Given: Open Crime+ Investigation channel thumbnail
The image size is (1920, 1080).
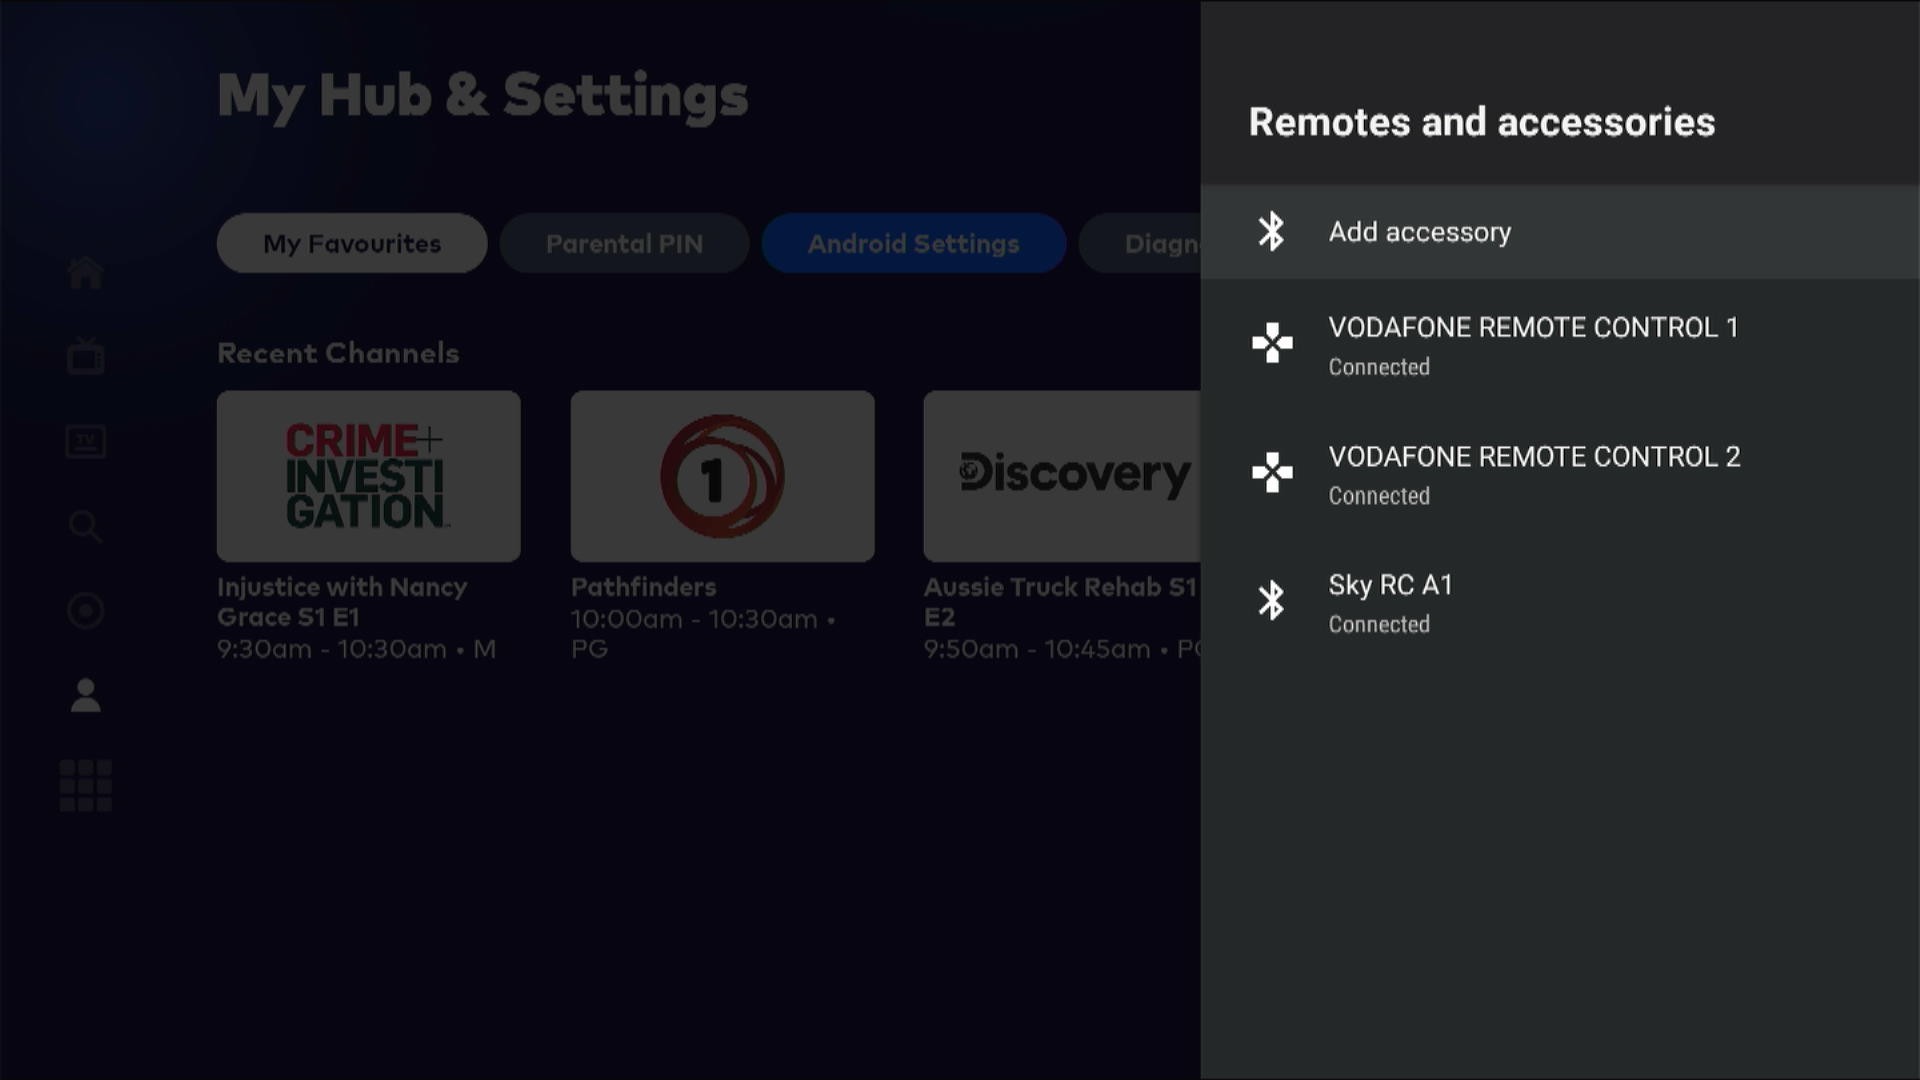Looking at the screenshot, I should coord(368,476).
